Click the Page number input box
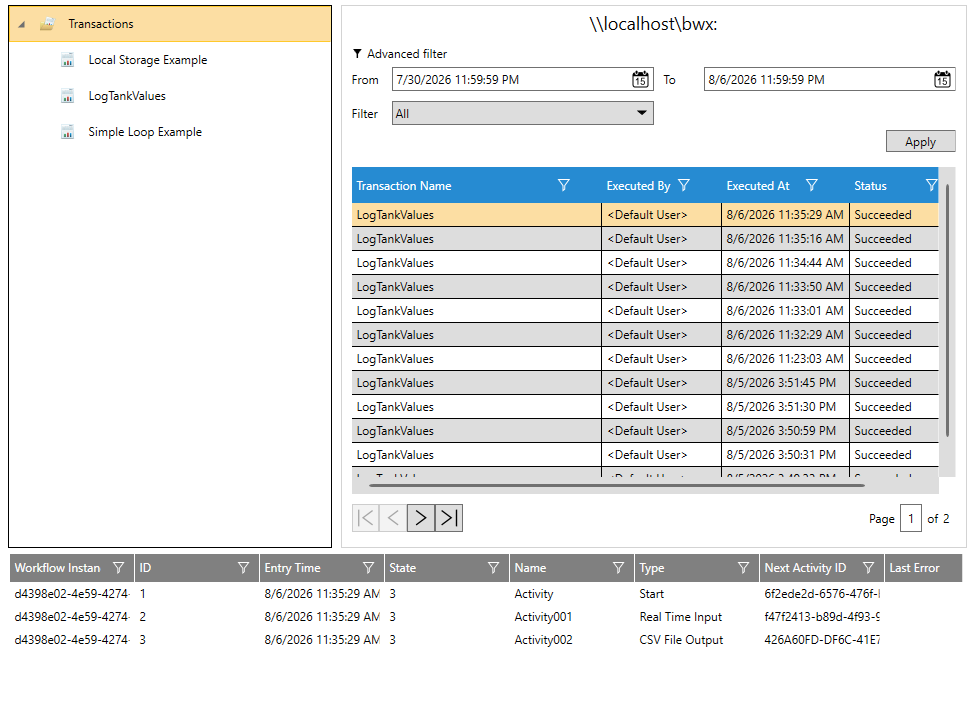This screenshot has width=970, height=702. tap(911, 518)
